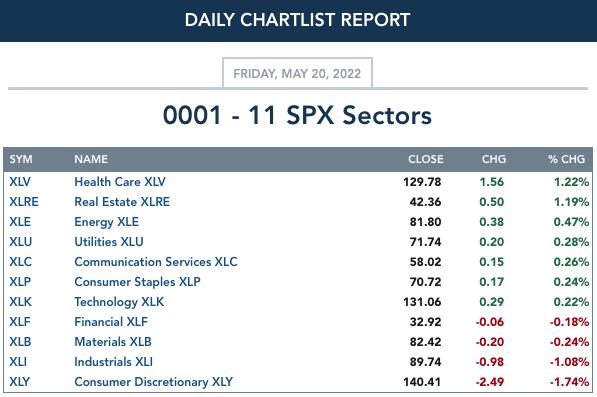
Task: Open the Real Estate XLRE chart
Action: click(122, 202)
